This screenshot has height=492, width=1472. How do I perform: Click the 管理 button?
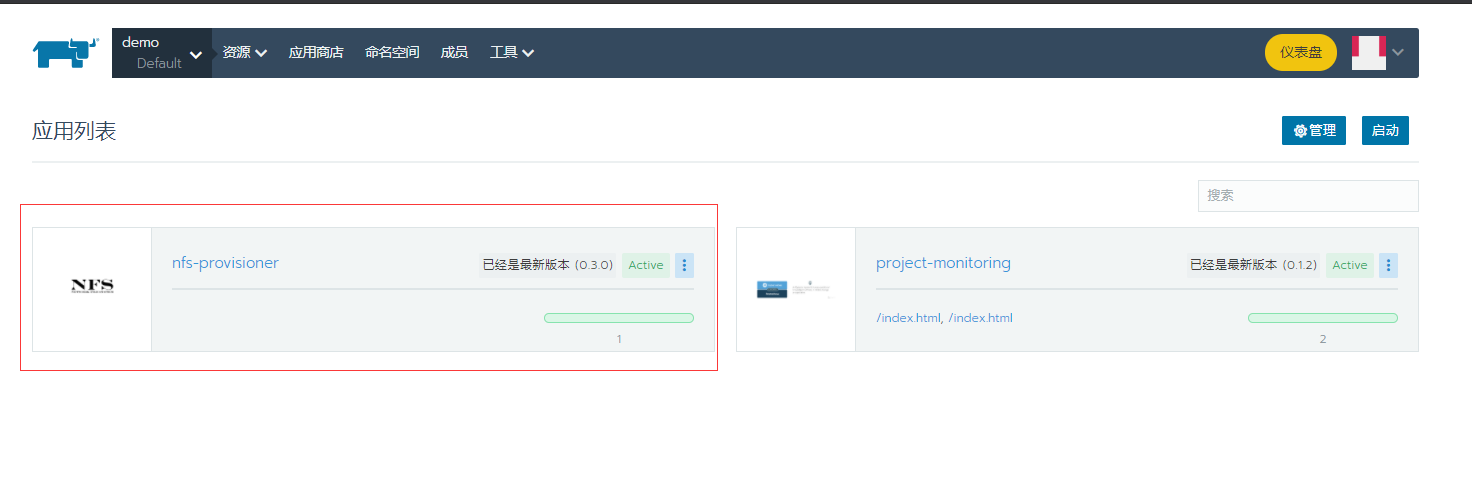pos(1314,131)
